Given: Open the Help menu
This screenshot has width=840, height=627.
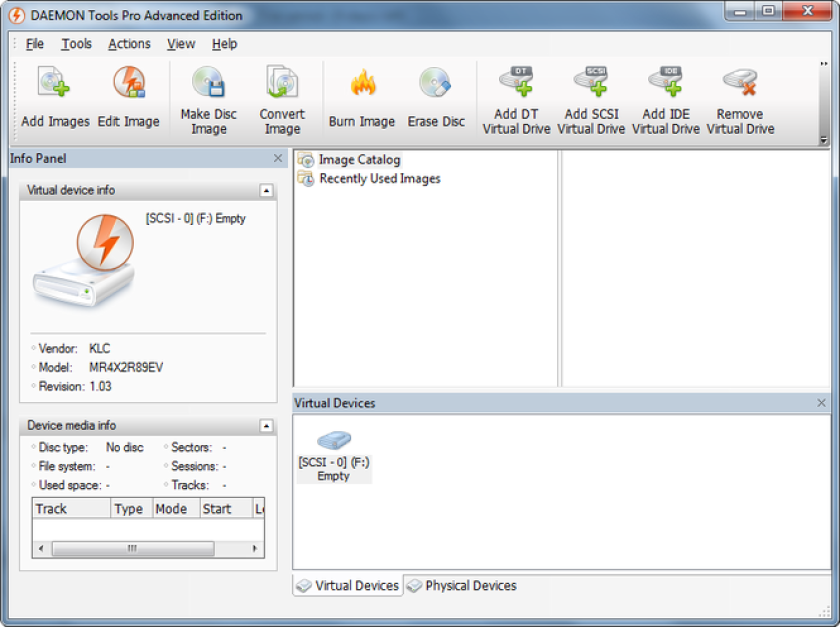Looking at the screenshot, I should [224, 44].
